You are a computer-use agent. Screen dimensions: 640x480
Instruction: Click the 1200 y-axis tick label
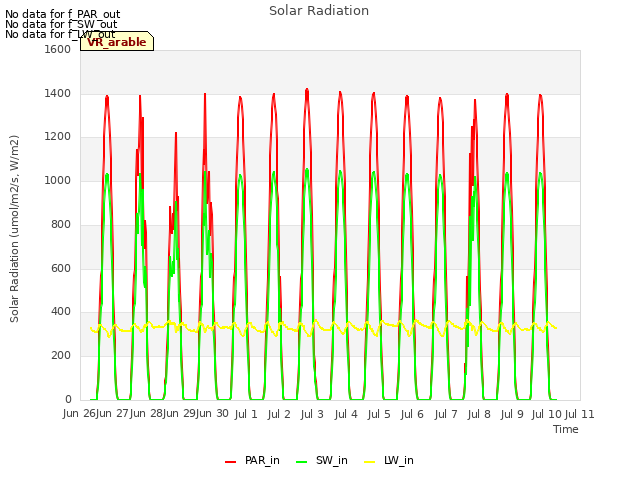tap(58, 137)
